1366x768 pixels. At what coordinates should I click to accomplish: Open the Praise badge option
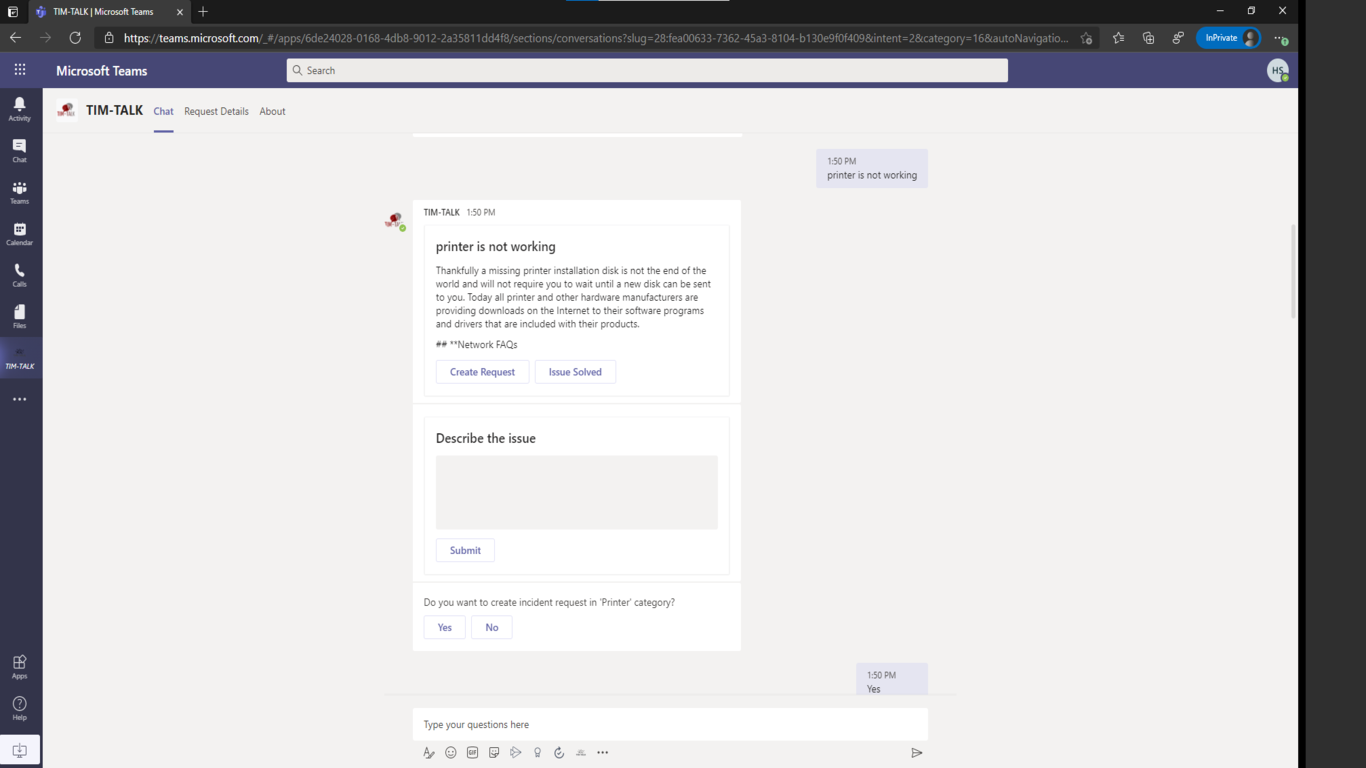click(x=537, y=753)
